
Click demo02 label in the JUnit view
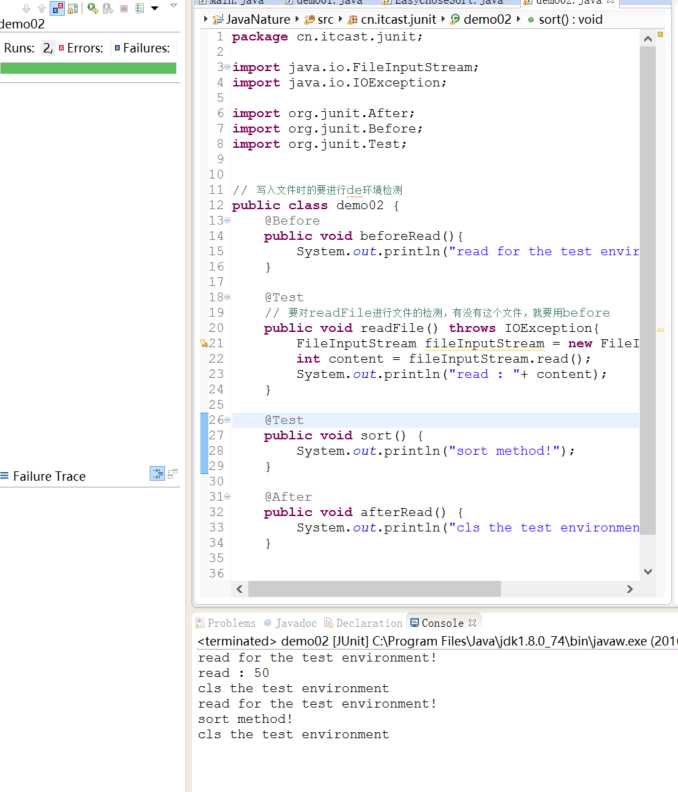(22, 24)
